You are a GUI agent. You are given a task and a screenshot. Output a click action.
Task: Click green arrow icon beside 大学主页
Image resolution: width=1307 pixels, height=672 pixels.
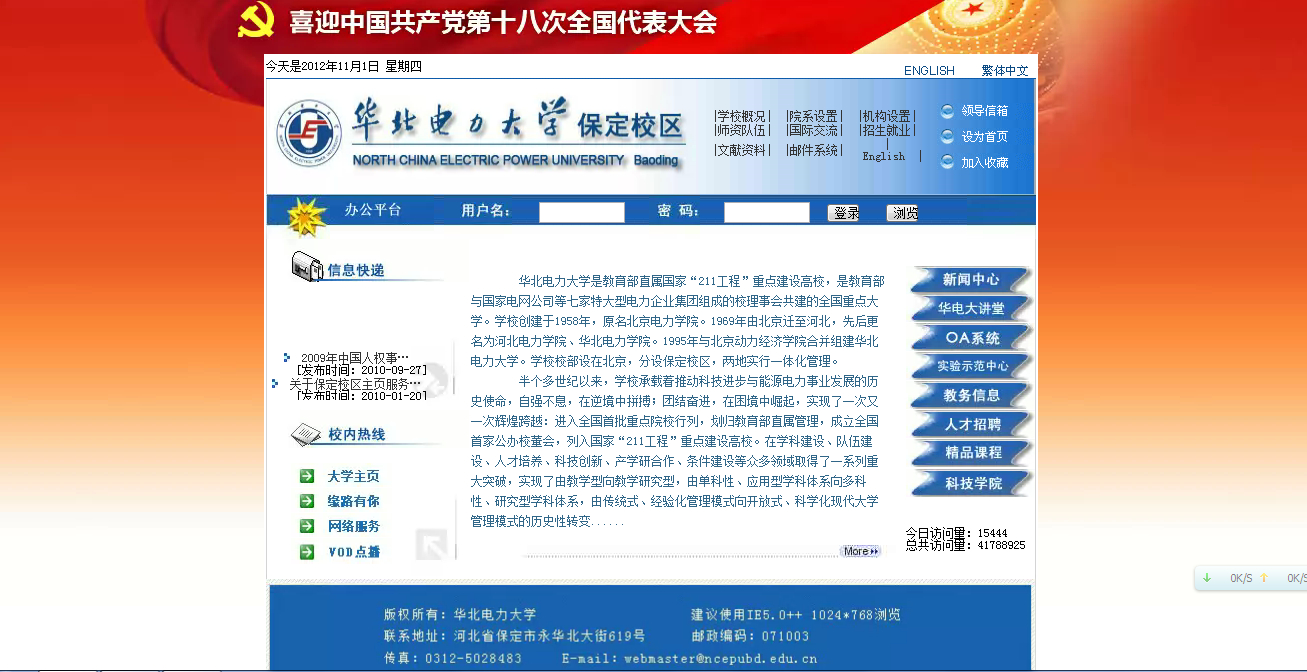pos(307,476)
